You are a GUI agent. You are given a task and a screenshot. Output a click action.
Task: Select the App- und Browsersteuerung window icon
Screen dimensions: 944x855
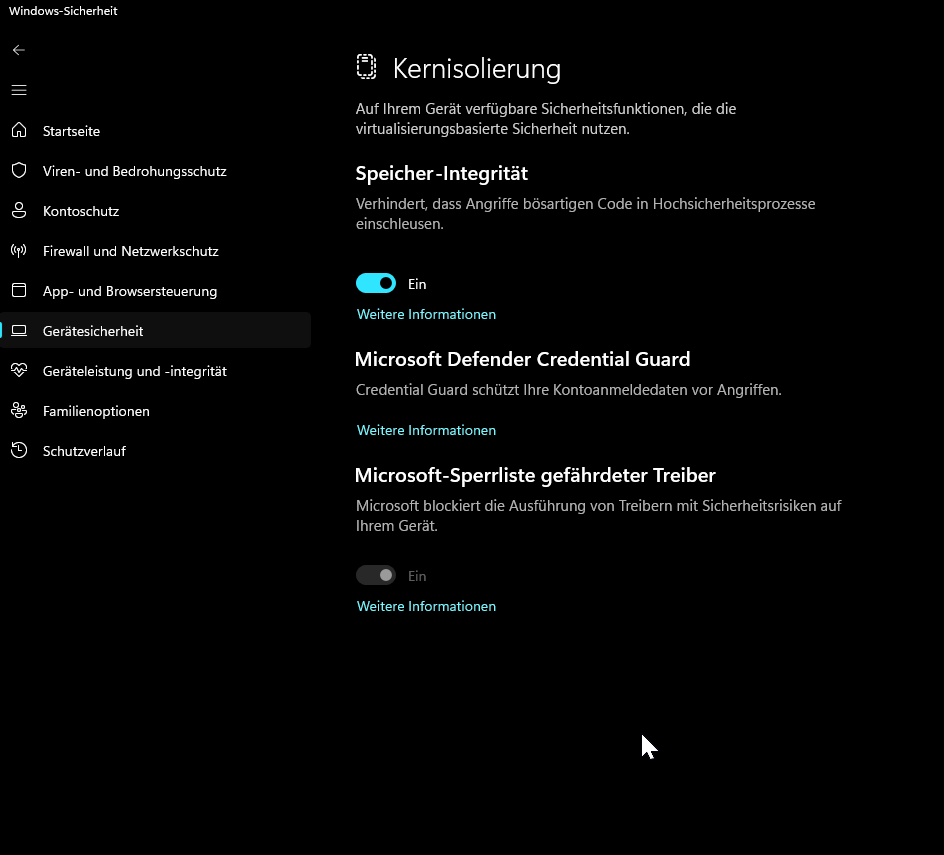click(x=19, y=290)
